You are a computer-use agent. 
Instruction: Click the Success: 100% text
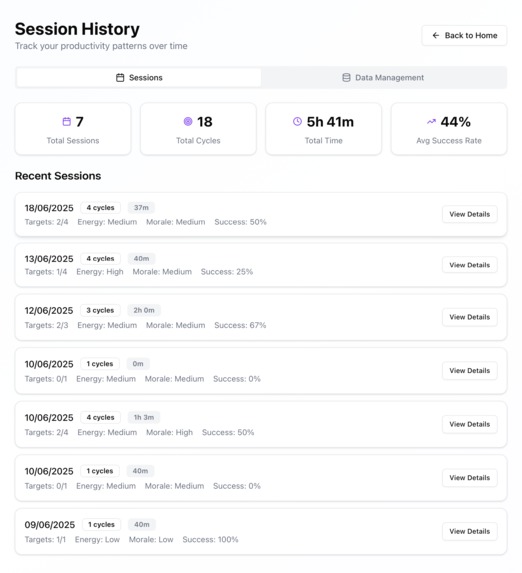210,540
